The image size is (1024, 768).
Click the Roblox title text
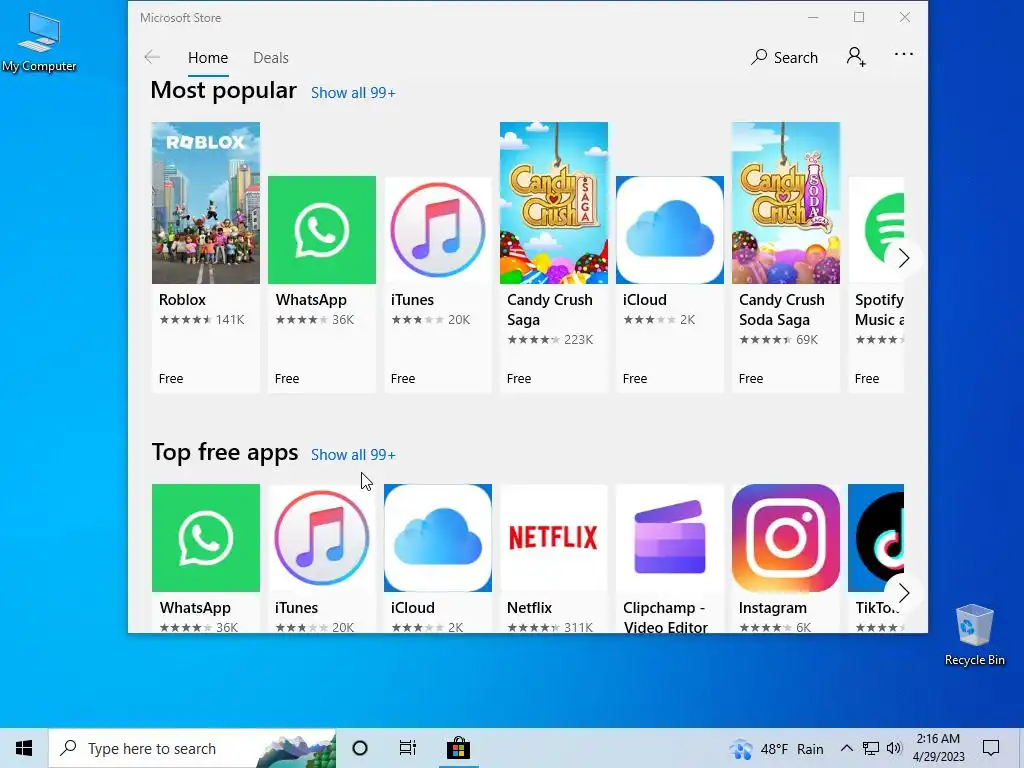(182, 300)
